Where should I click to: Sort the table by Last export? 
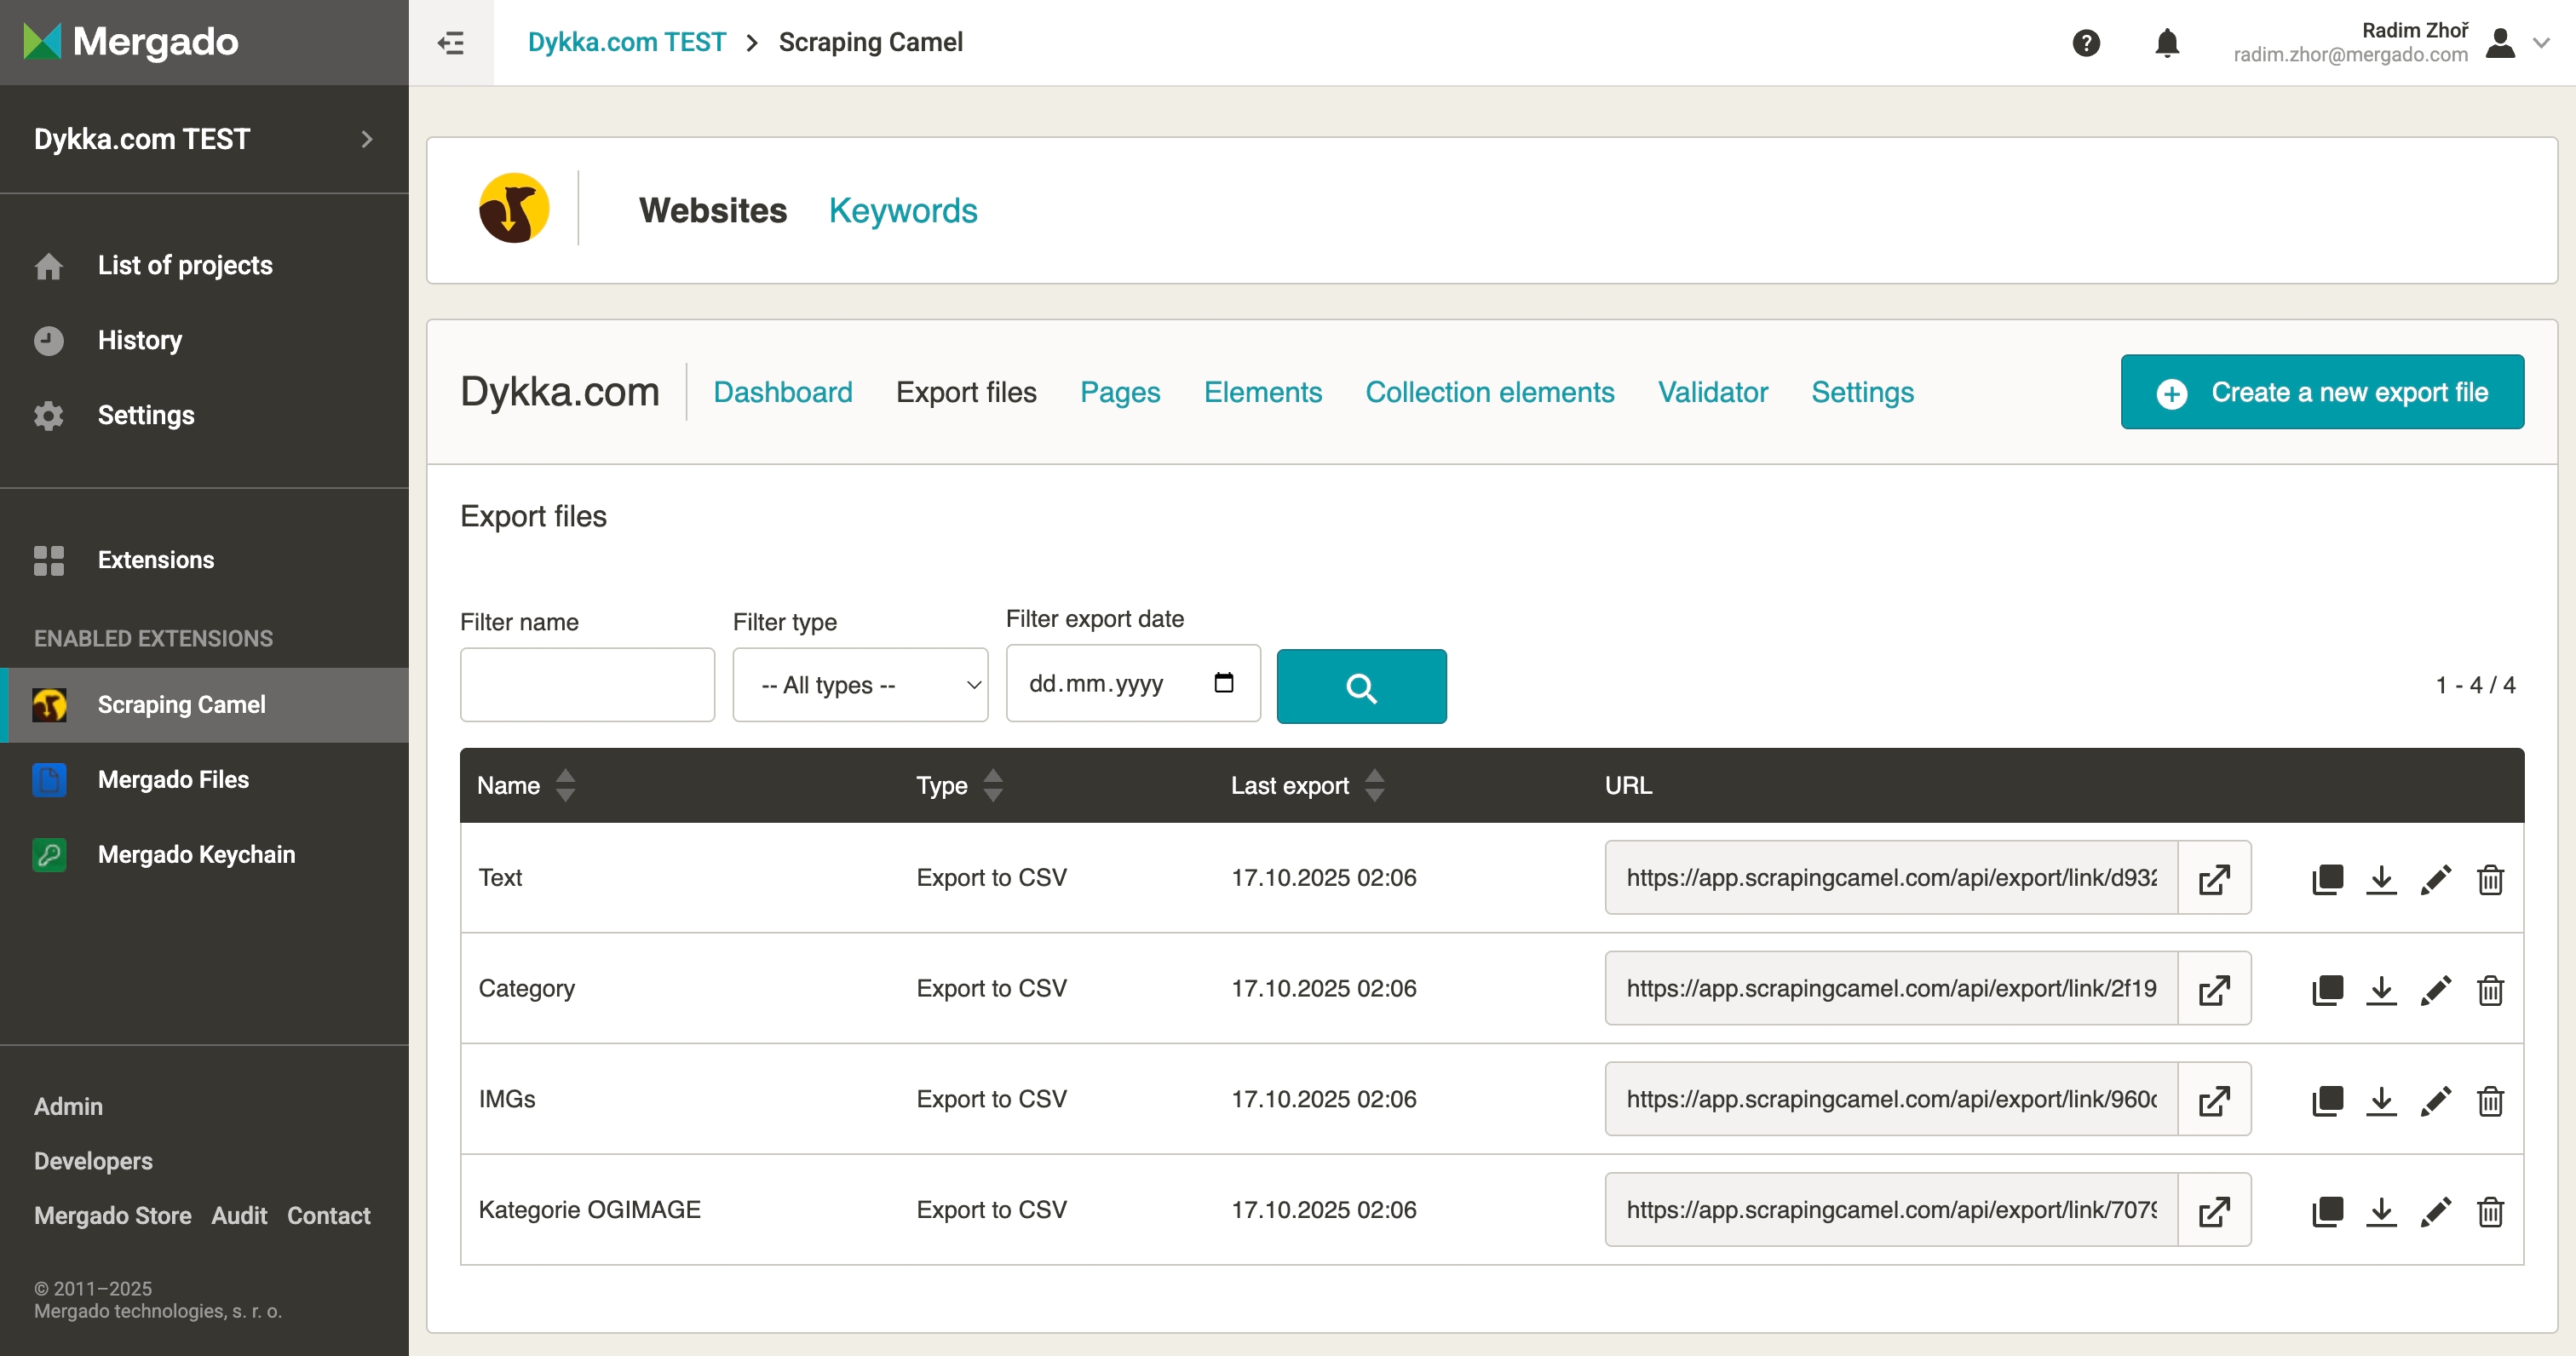1374,785
